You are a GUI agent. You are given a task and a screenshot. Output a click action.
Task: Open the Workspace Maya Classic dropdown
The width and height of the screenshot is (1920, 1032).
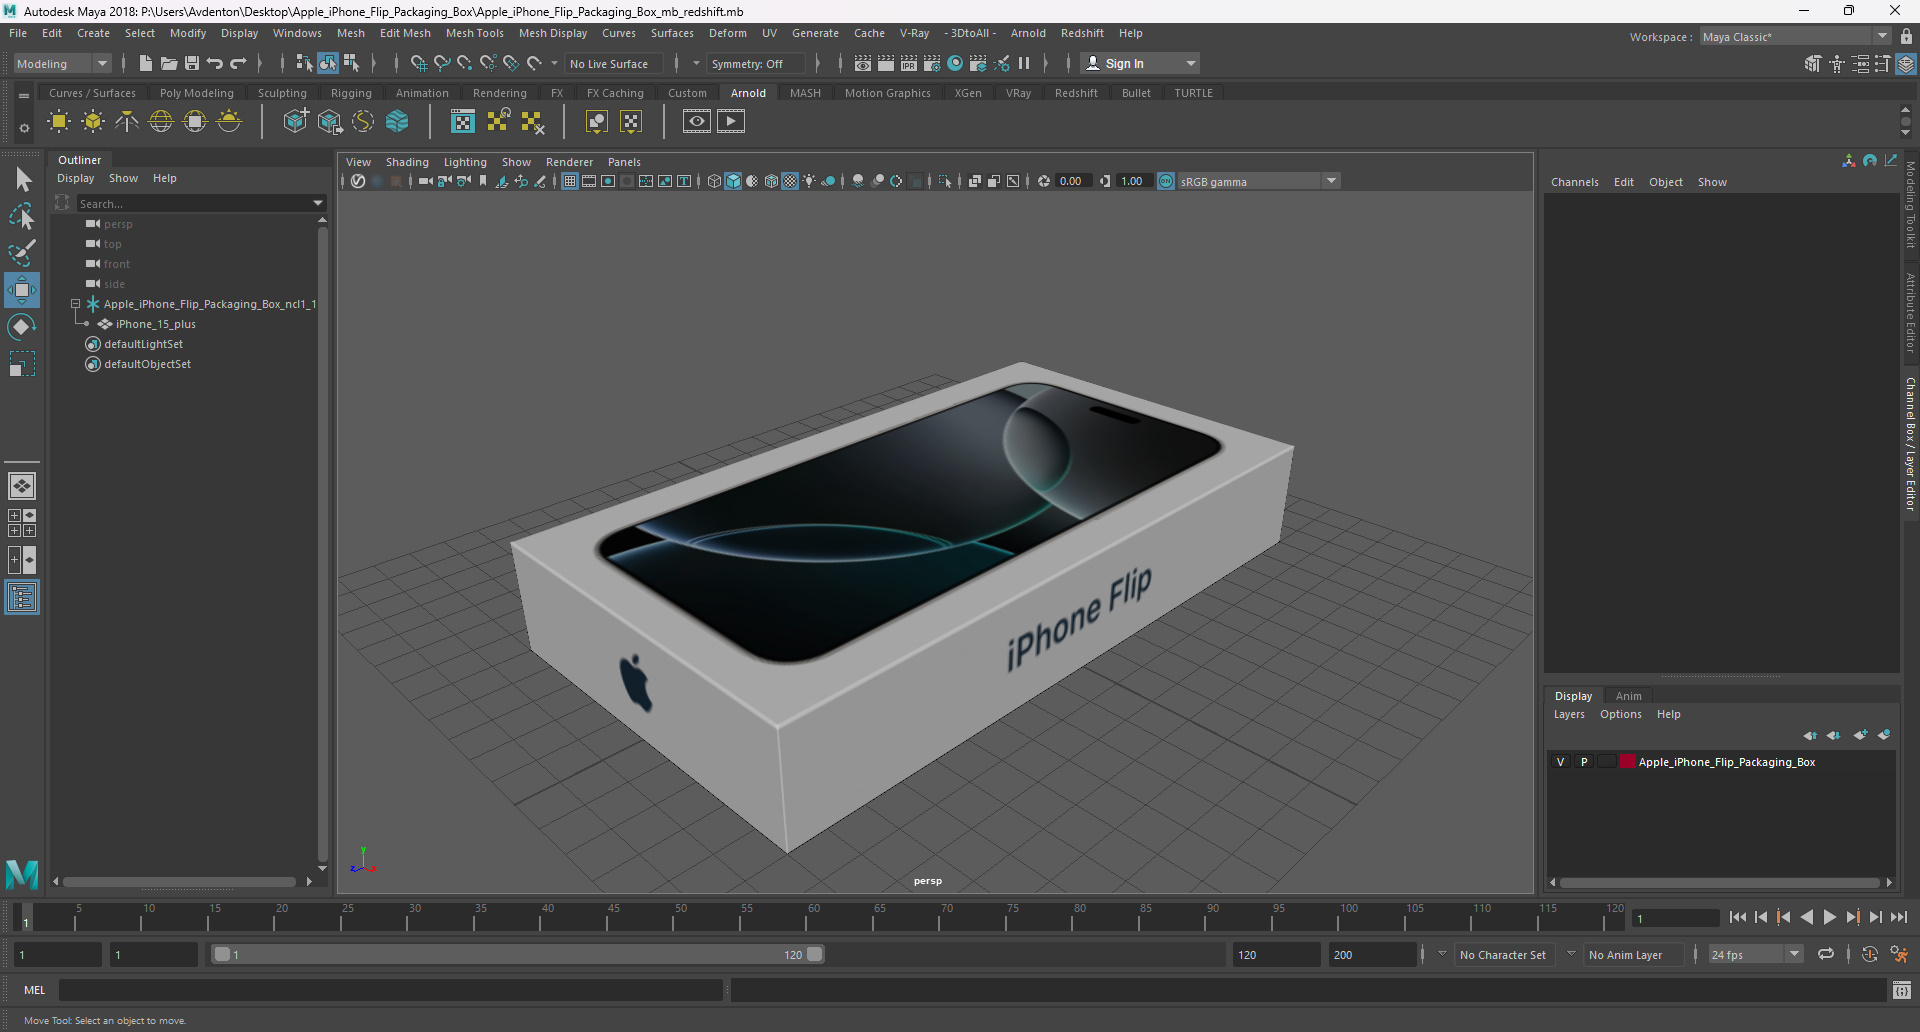tap(1795, 37)
